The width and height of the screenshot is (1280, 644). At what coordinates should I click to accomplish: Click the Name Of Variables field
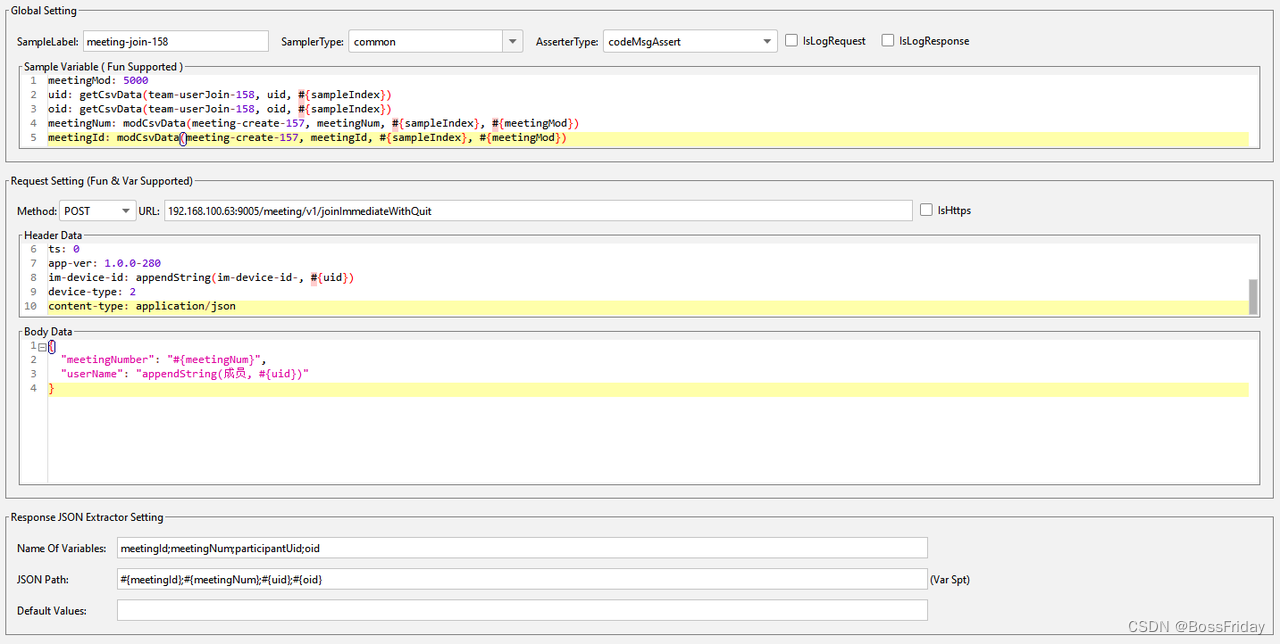click(522, 548)
